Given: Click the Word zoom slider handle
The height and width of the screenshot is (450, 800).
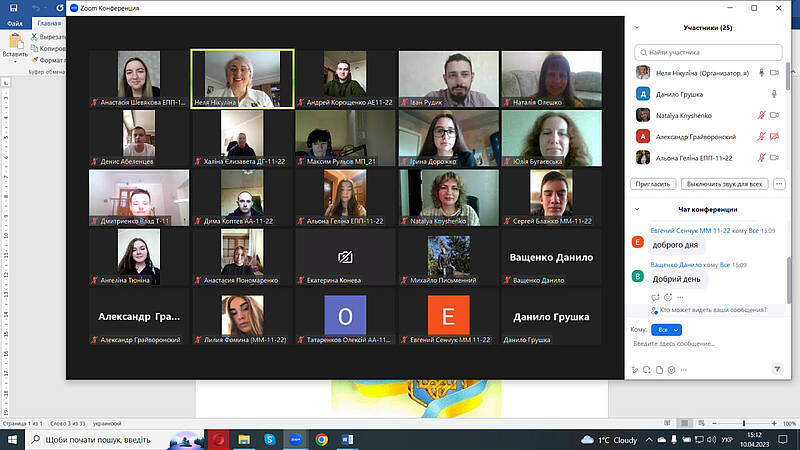Looking at the screenshot, I should (x=744, y=423).
